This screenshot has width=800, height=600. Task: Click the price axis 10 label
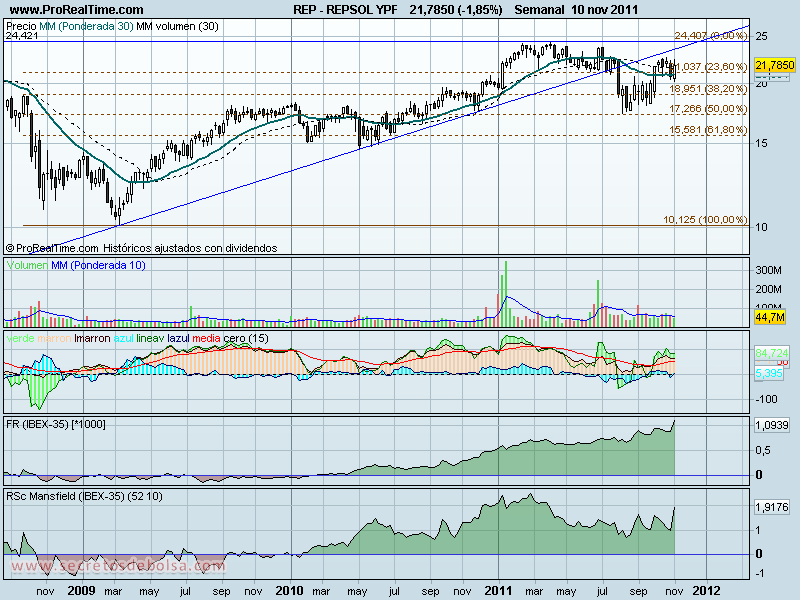click(x=761, y=227)
